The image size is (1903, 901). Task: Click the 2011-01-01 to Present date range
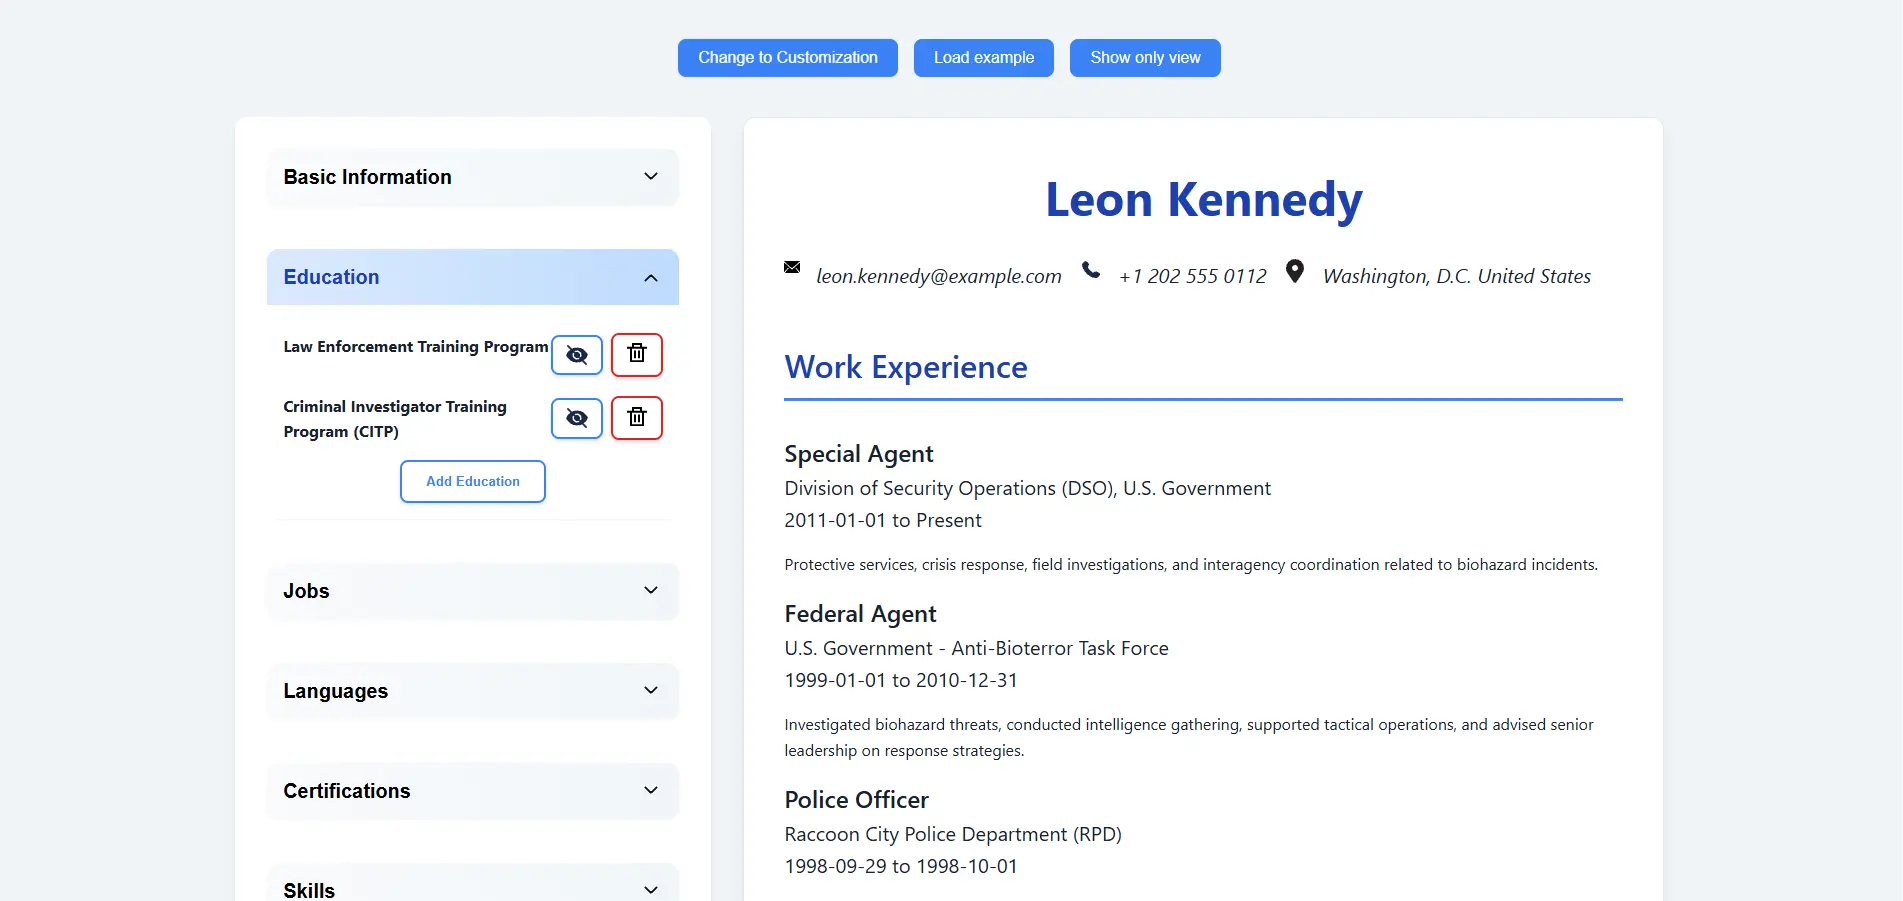(883, 521)
